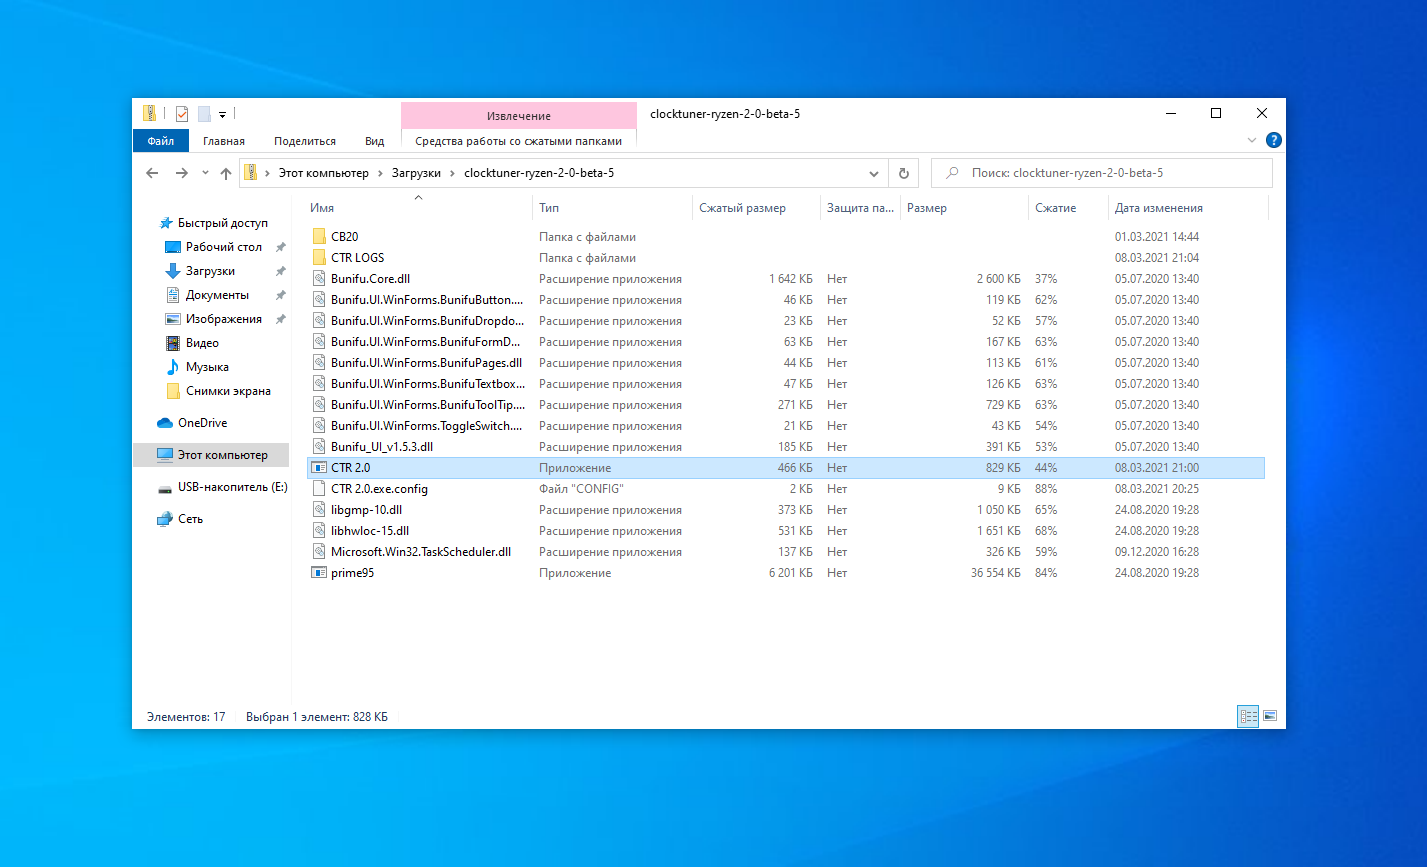The image size is (1427, 867).
Task: Click the libhwloc-15.dll file icon
Action: point(319,531)
